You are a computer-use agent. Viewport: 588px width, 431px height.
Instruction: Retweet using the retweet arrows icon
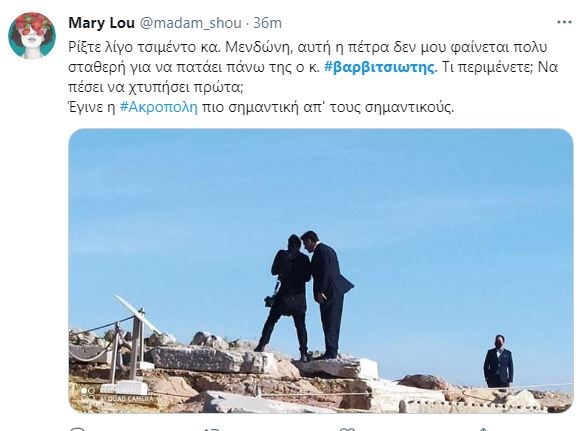coord(212,429)
